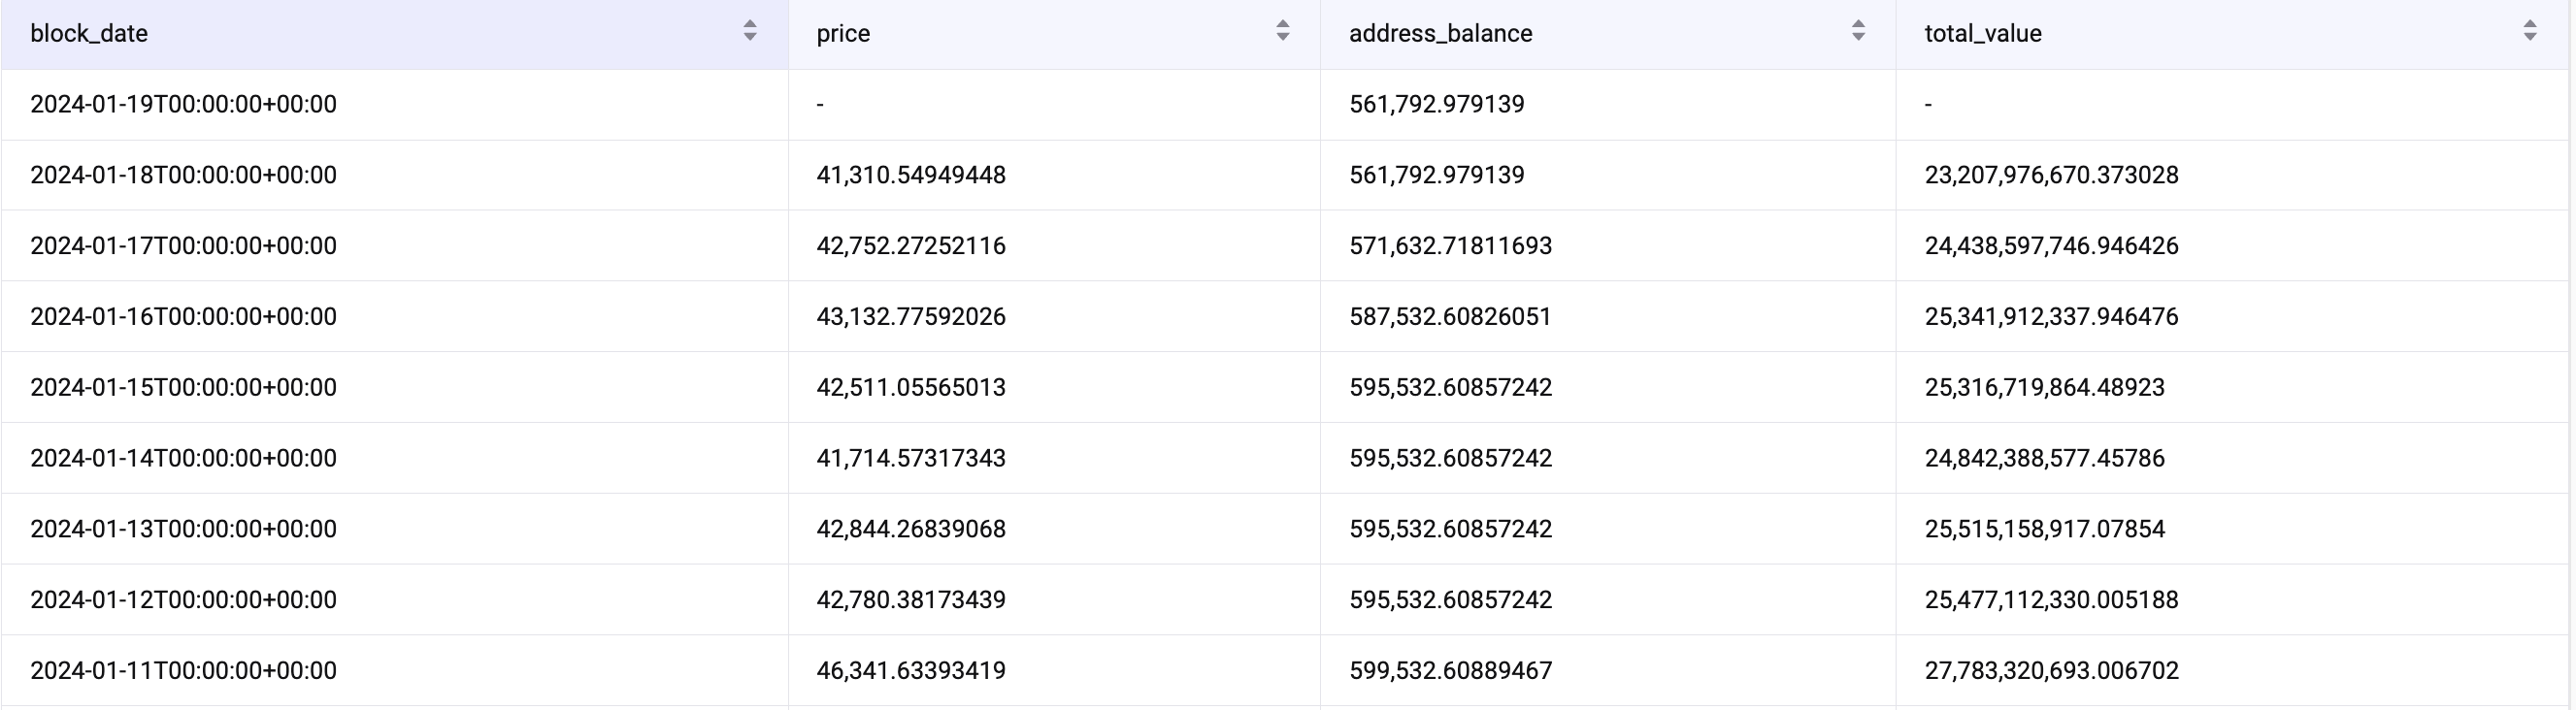Select address balance 571,632.71811693
2576x710 pixels.
point(1451,246)
